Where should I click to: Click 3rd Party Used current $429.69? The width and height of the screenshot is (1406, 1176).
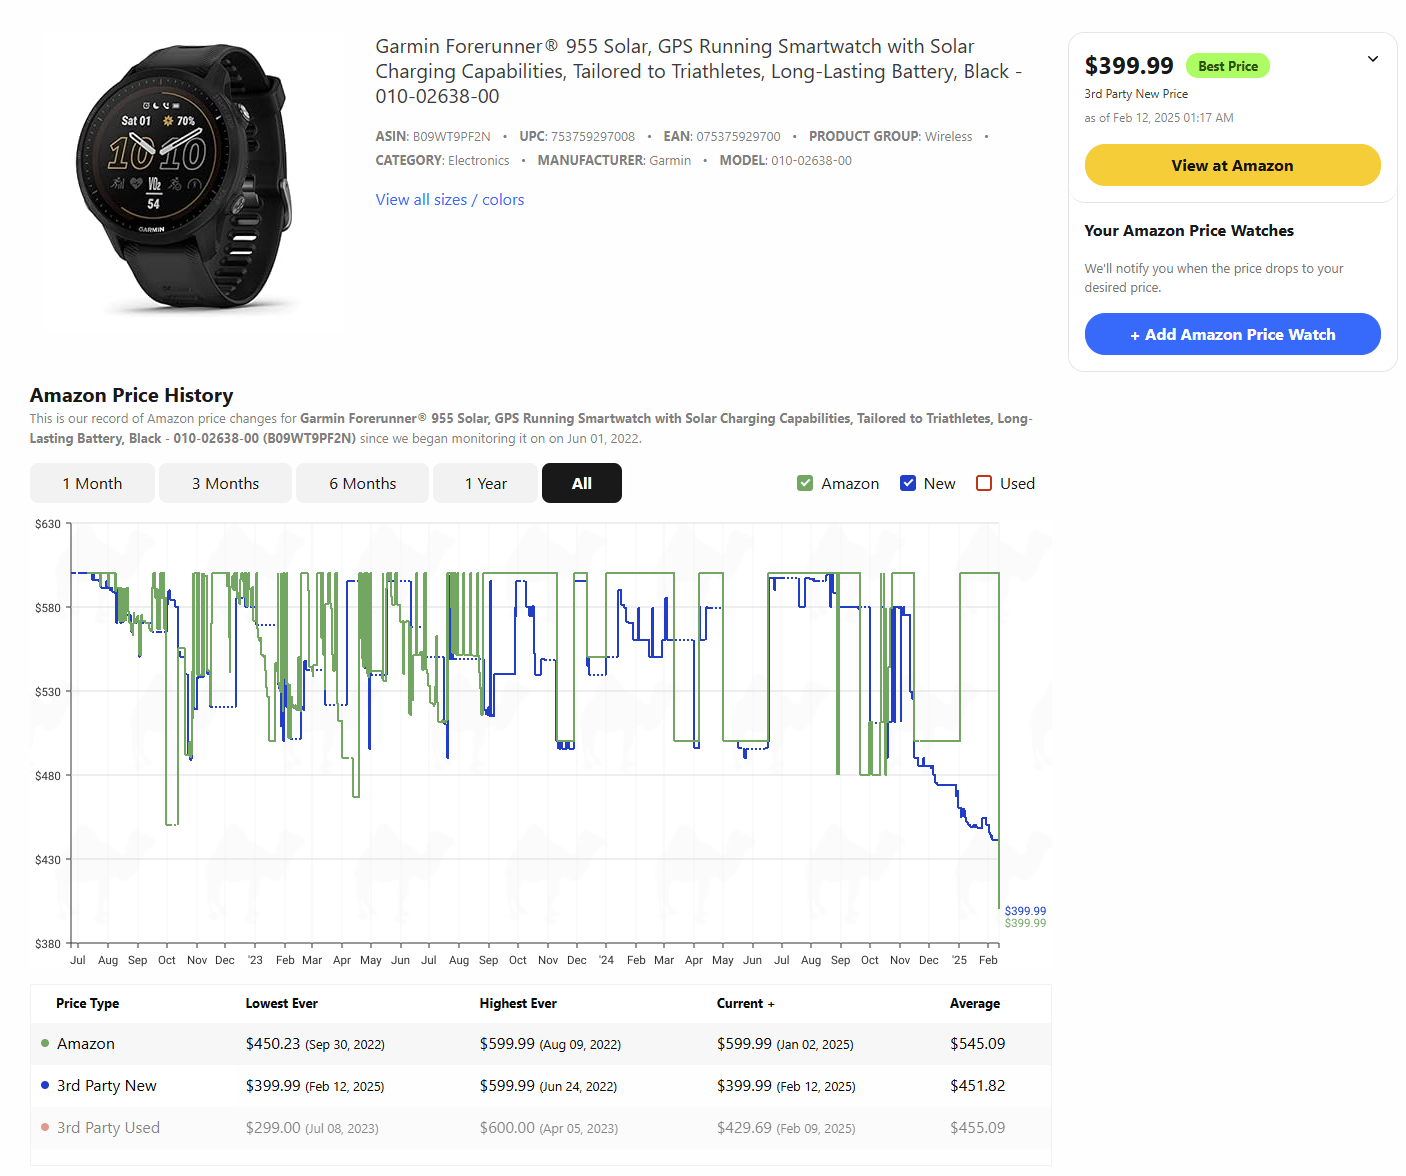[744, 1127]
